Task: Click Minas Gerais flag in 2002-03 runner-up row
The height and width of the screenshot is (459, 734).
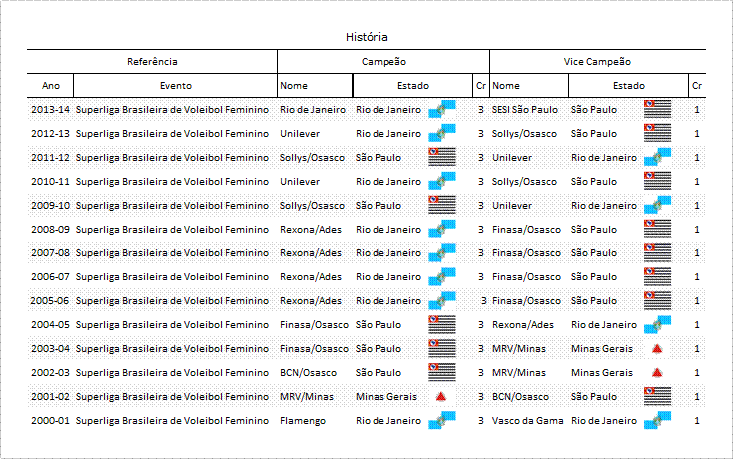Action: click(x=657, y=372)
